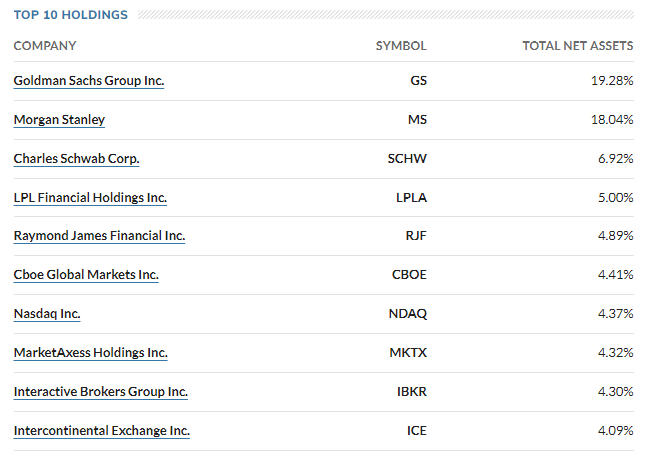
Task: Click the GS ticker symbol
Action: tap(418, 81)
